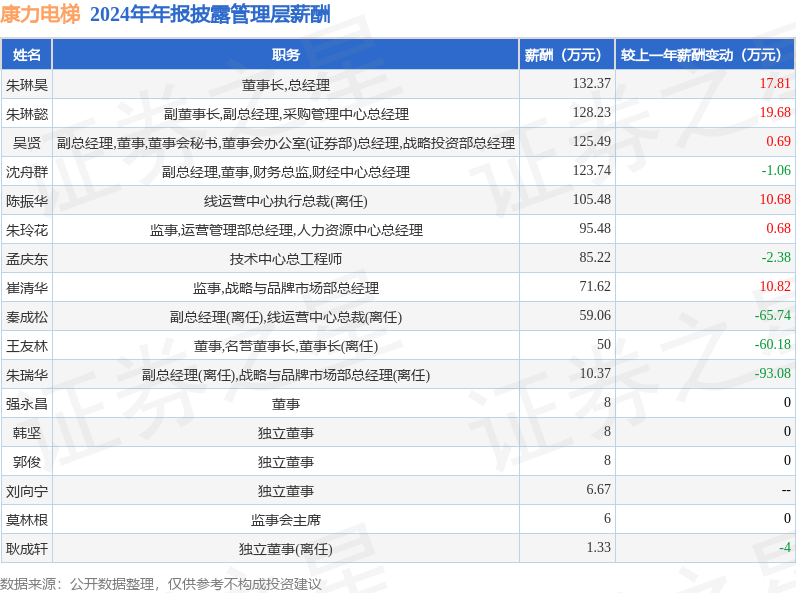Click the 职务 column header

coord(285,54)
